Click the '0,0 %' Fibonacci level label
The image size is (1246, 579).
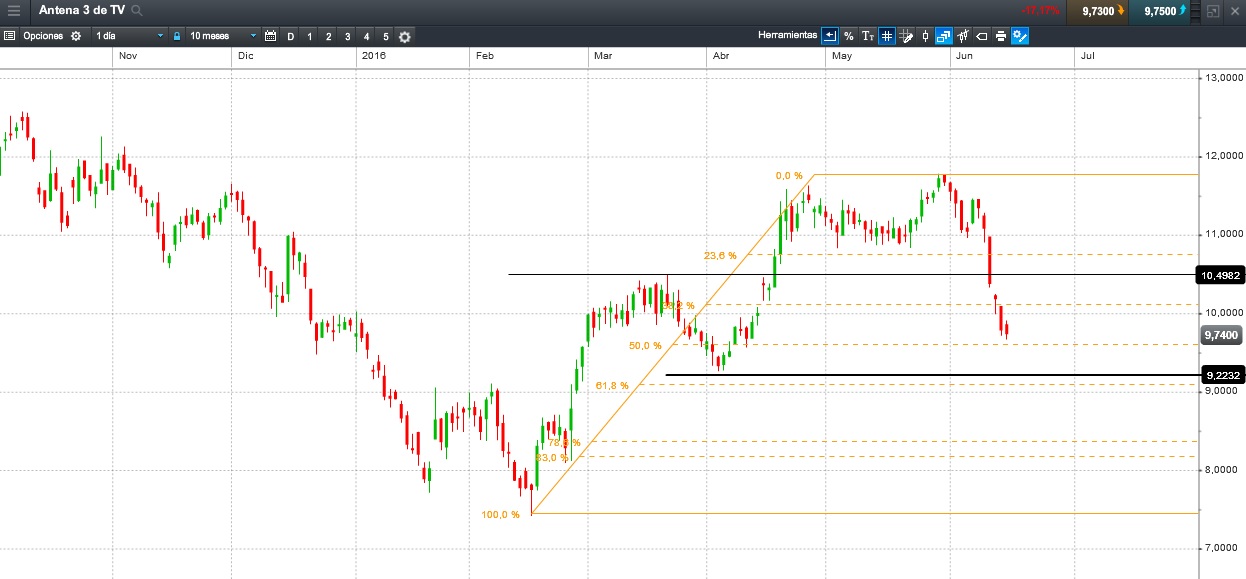pyautogui.click(x=789, y=176)
